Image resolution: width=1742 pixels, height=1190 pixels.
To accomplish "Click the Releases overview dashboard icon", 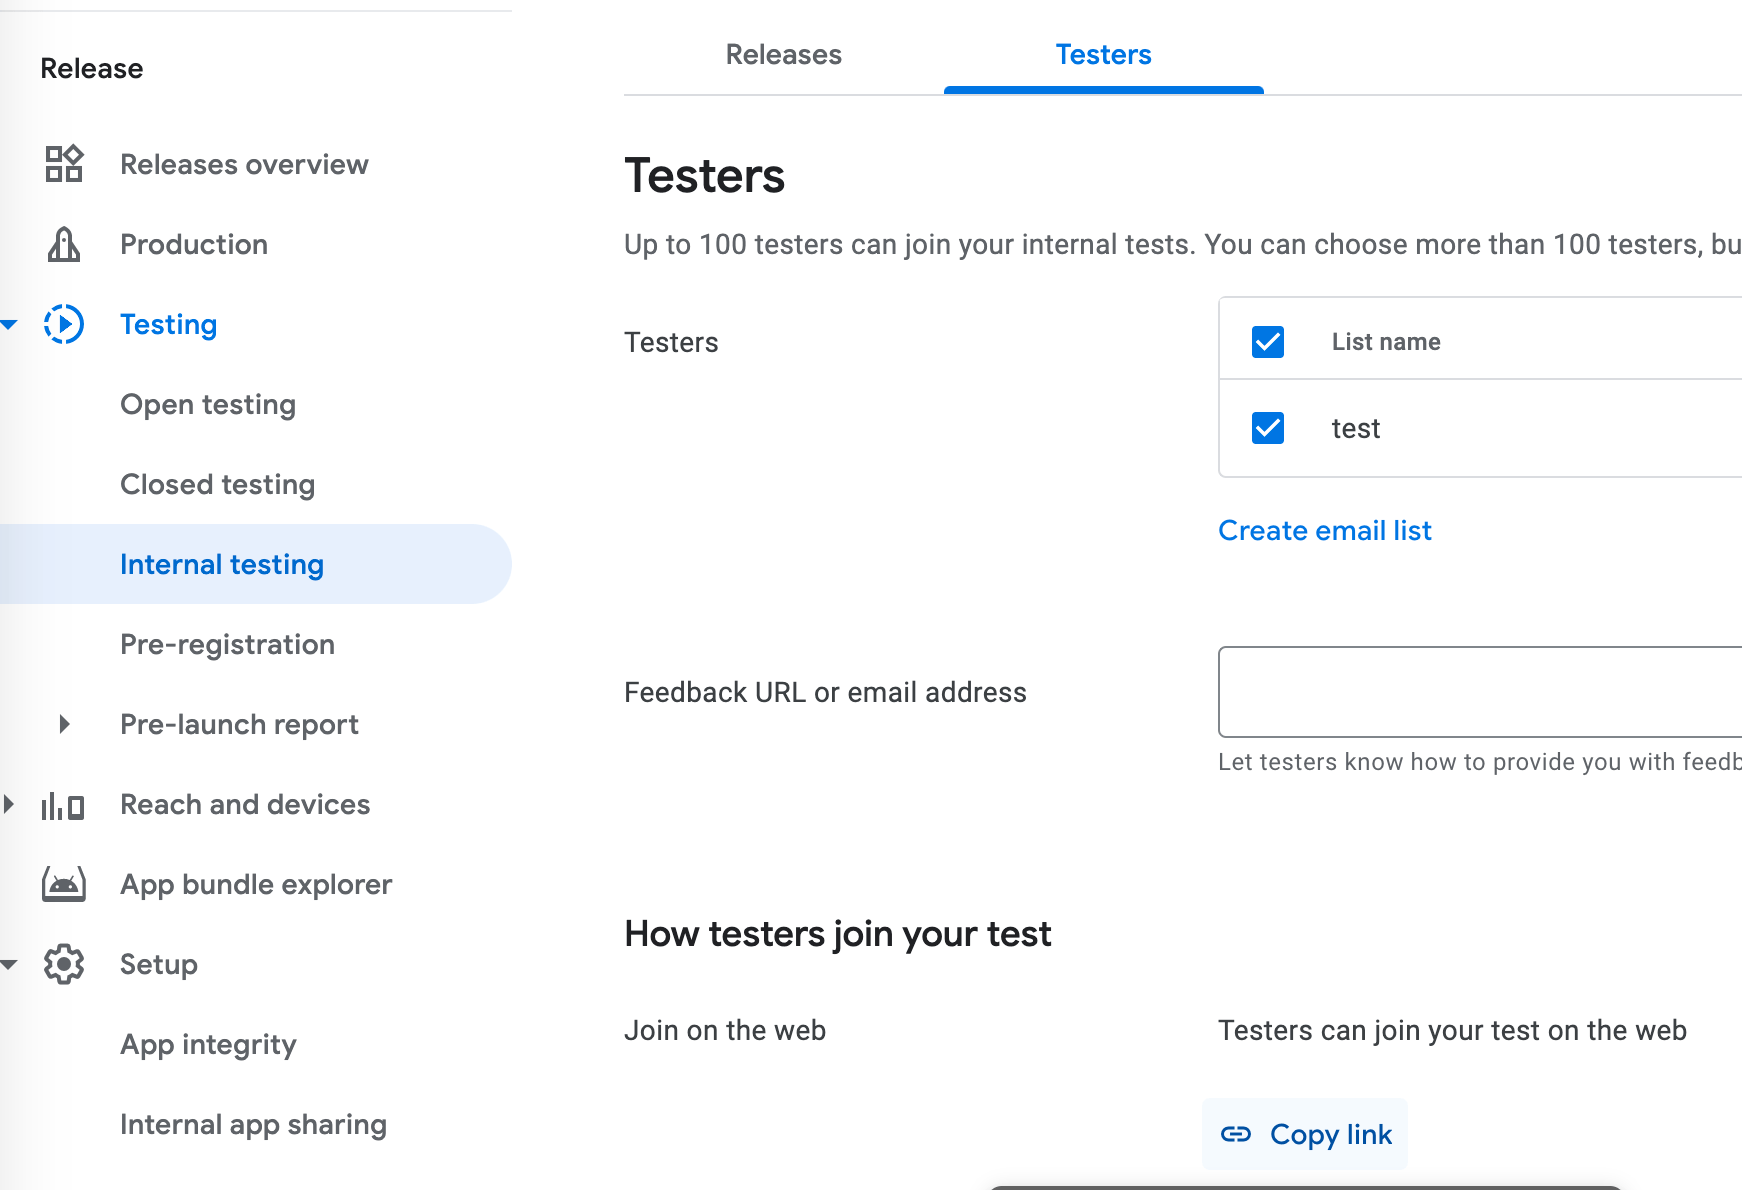I will click(64, 164).
